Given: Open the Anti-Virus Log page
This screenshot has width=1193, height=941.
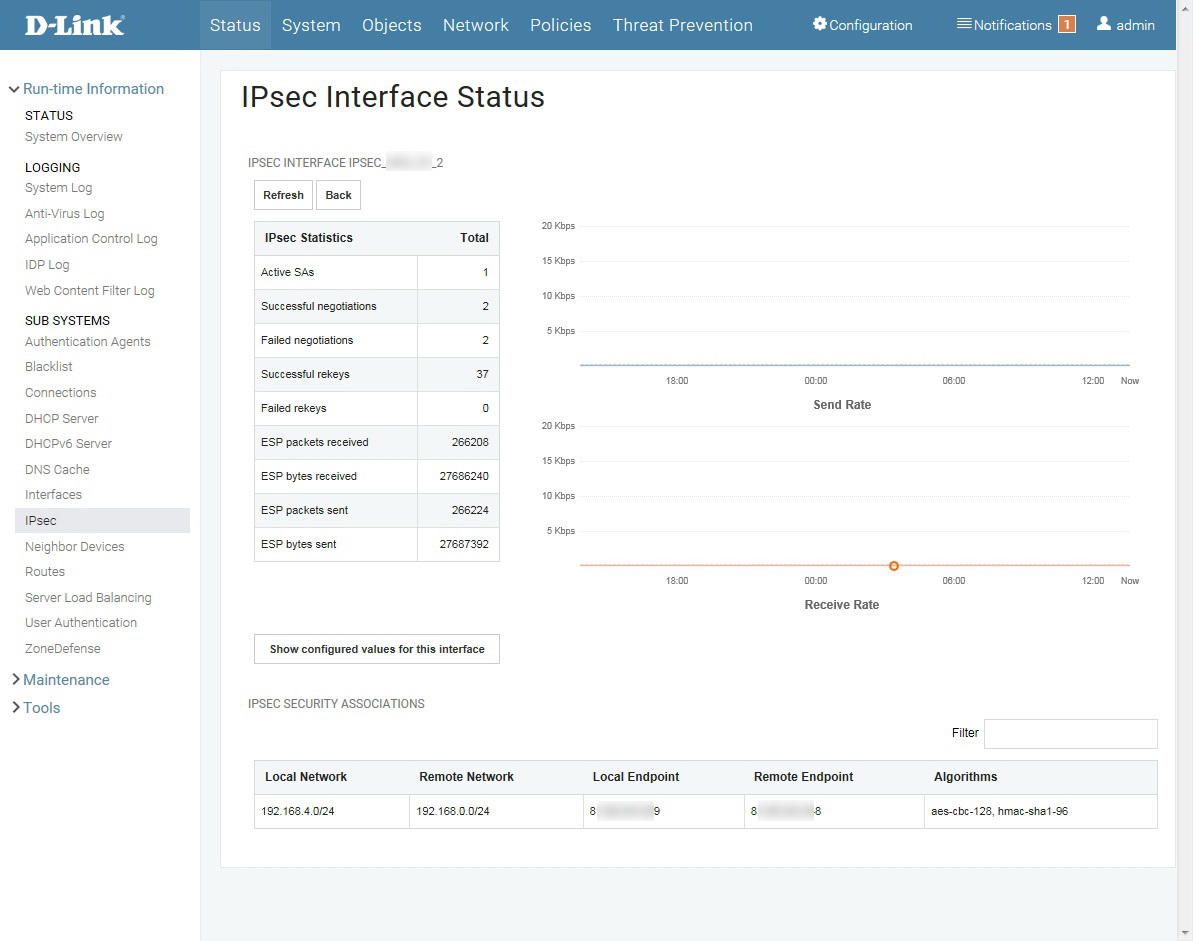Looking at the screenshot, I should coord(64,214).
